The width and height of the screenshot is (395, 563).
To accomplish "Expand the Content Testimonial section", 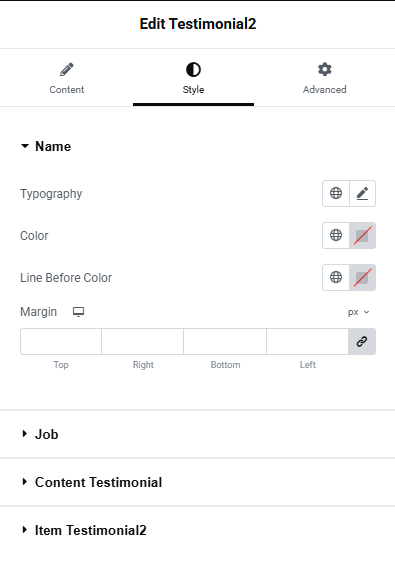I will 92,482.
